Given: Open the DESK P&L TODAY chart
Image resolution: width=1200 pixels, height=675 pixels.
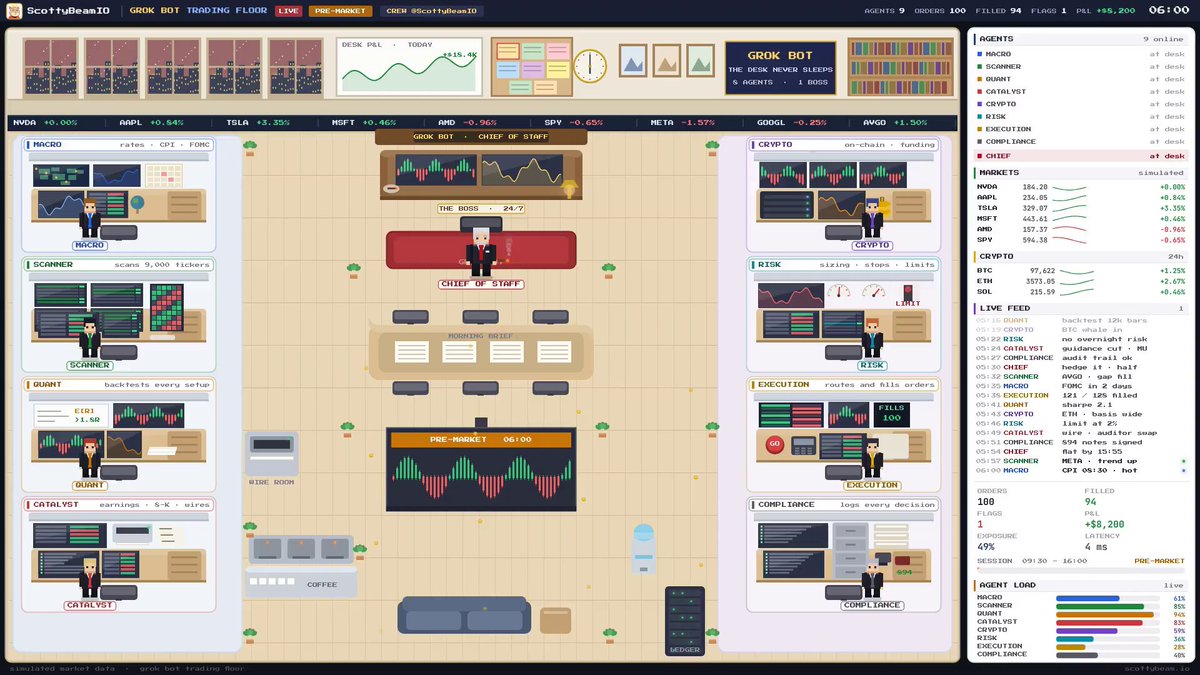Looking at the screenshot, I should click(x=408, y=67).
